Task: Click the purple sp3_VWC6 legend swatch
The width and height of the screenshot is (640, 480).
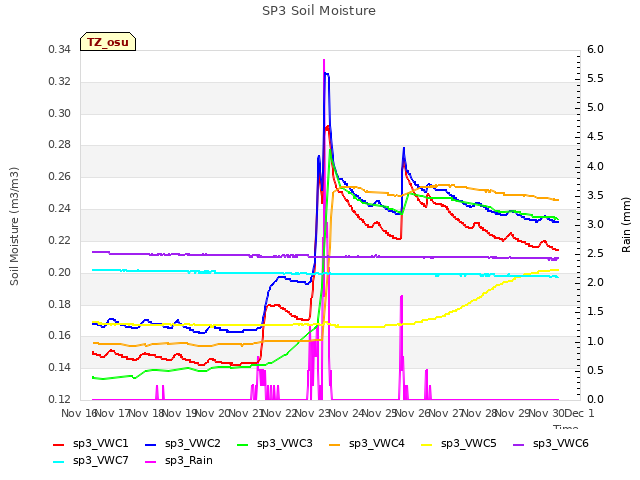Action: tap(519, 444)
